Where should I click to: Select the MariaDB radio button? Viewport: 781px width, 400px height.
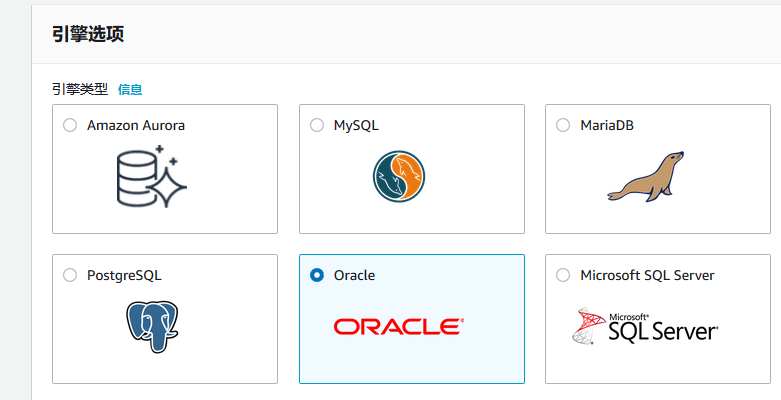[563, 125]
